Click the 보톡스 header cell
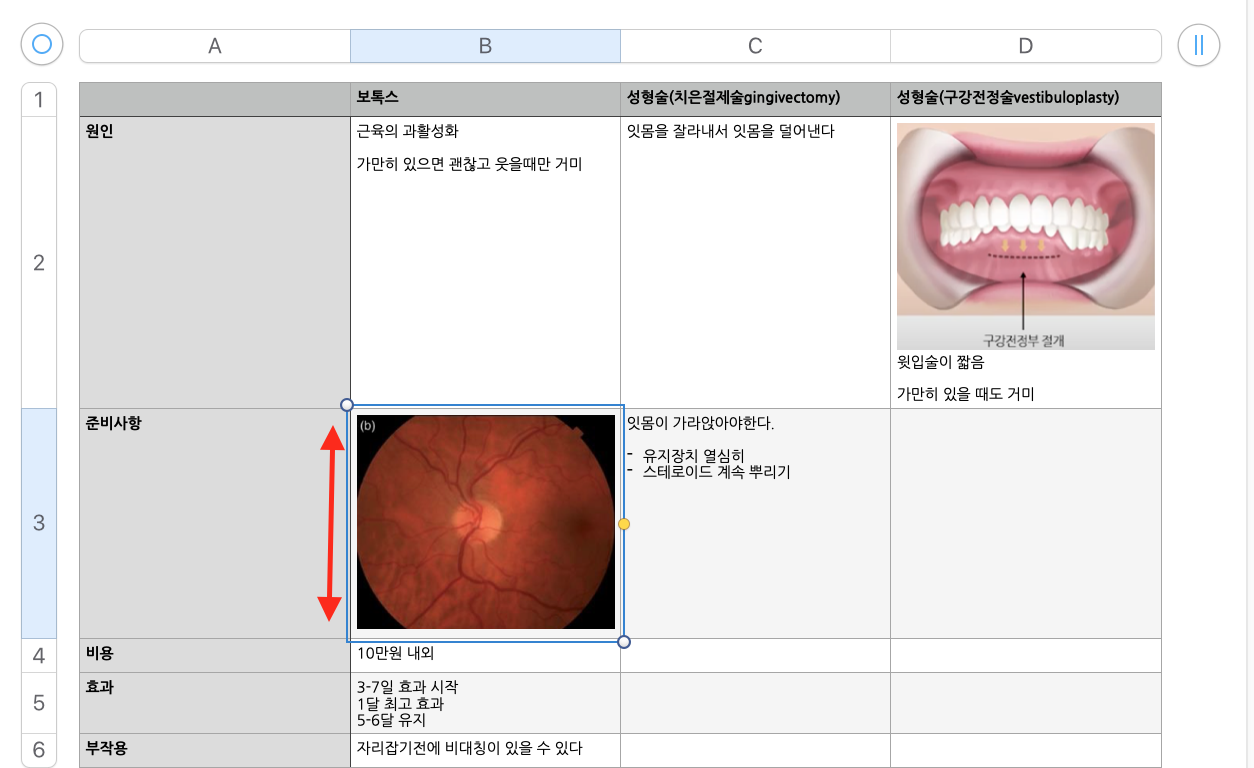 (485, 99)
